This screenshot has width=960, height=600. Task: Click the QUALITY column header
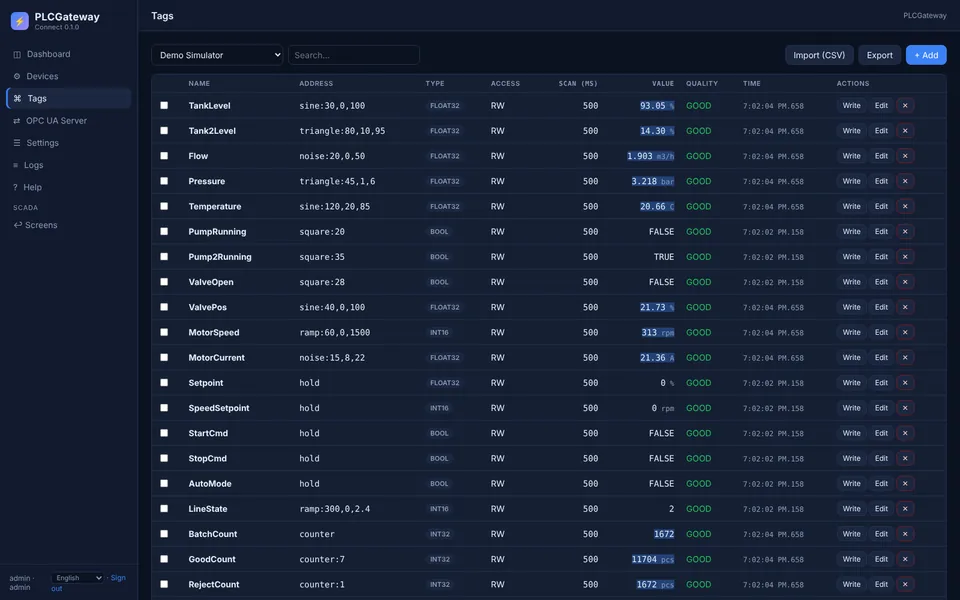(702, 83)
